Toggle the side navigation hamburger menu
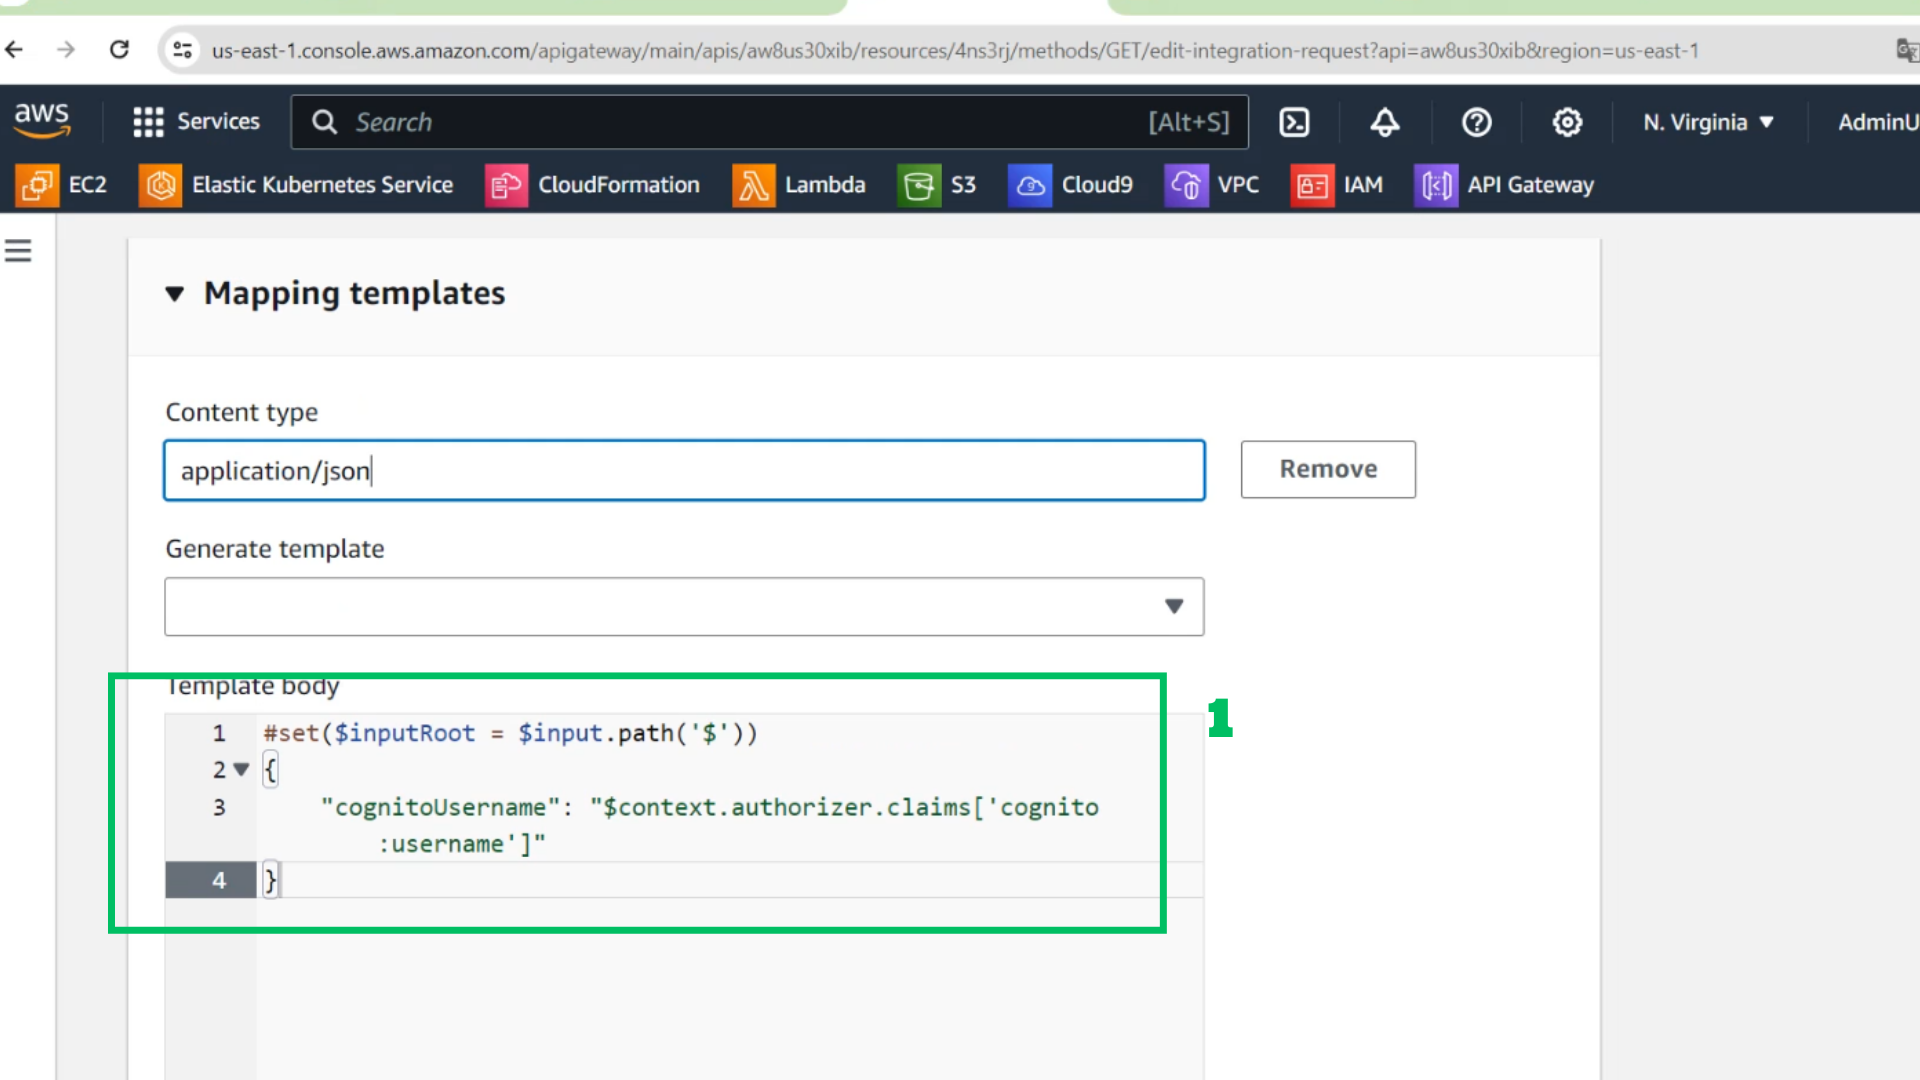 (x=18, y=250)
